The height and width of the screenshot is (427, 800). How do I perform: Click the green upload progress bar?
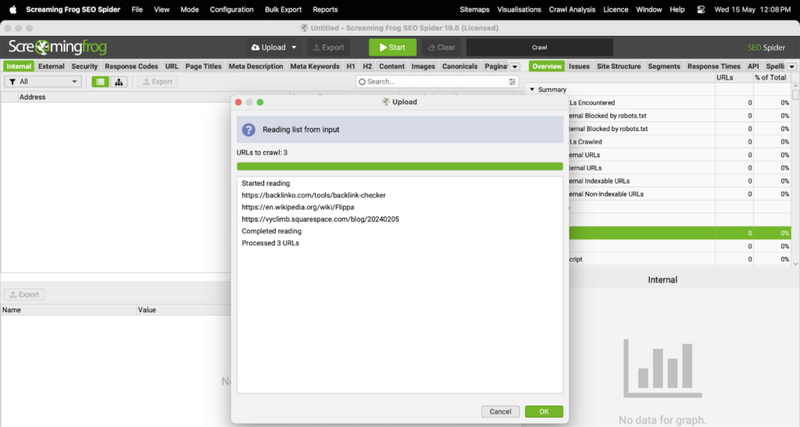point(399,167)
